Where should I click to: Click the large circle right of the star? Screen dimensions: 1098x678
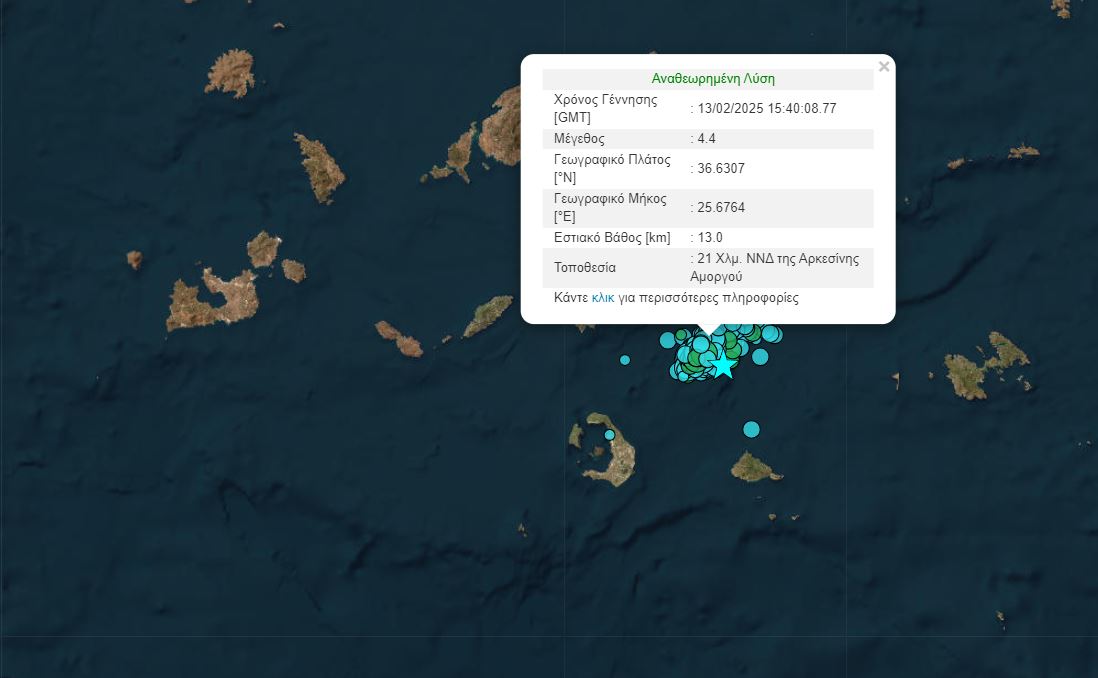760,357
